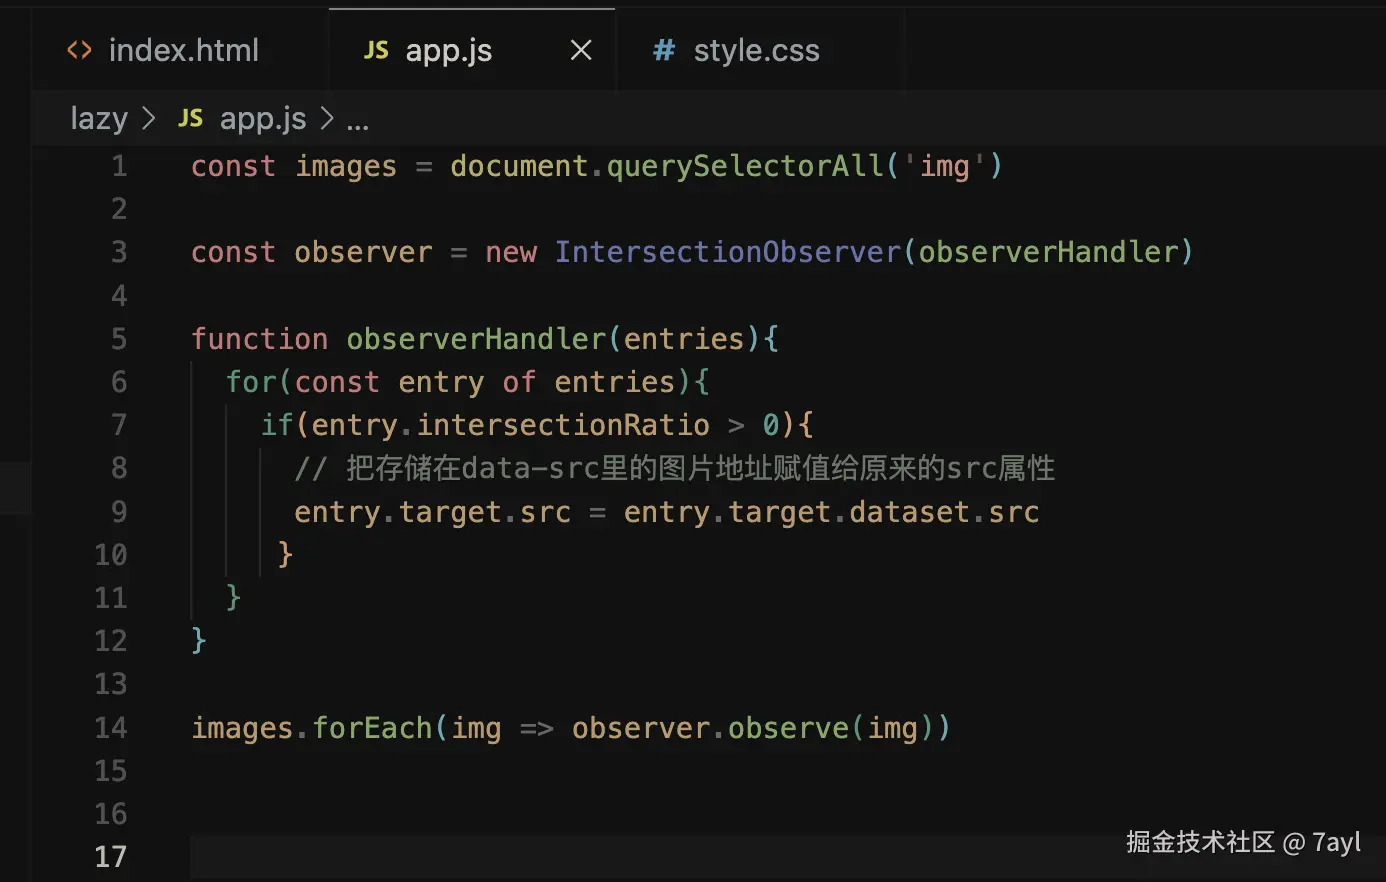
Task: Expand the chevron after lazy breadcrumb
Action: pyautogui.click(x=149, y=119)
